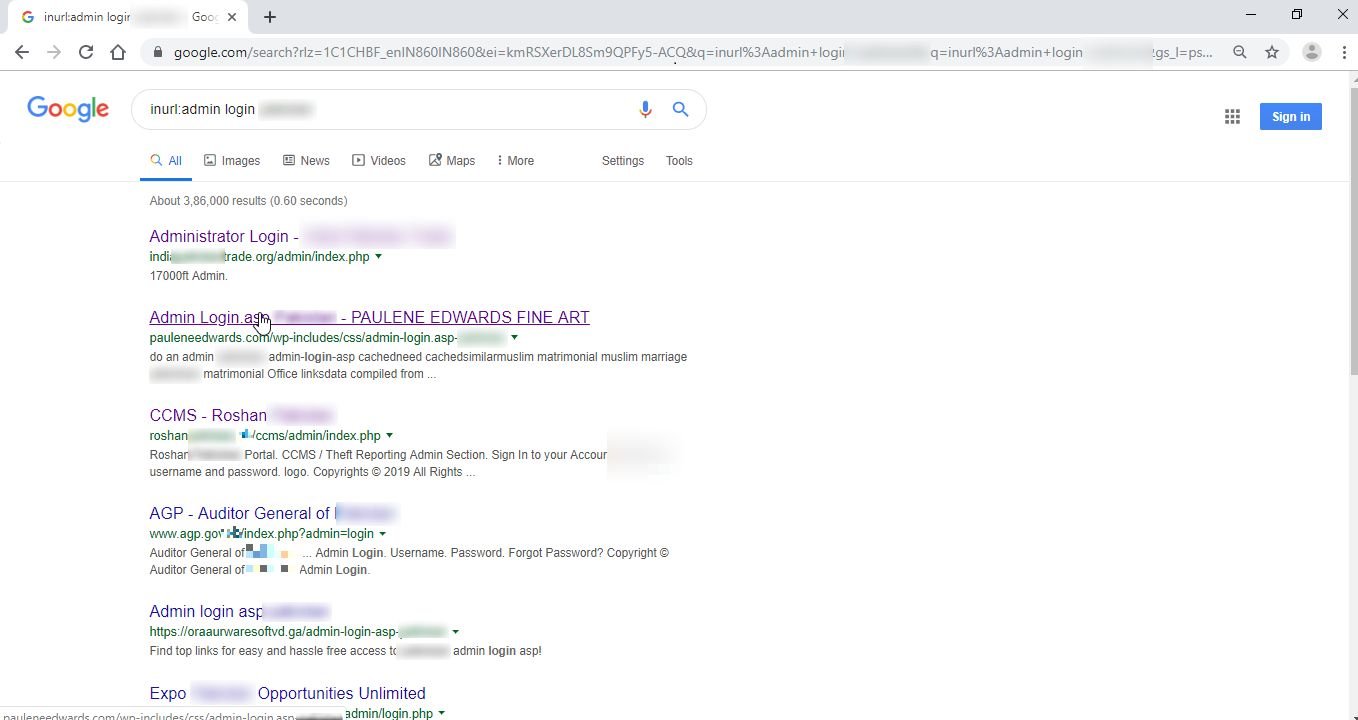Bookmark this page with the star icon
This screenshot has height=720, width=1358.
pos(1272,52)
